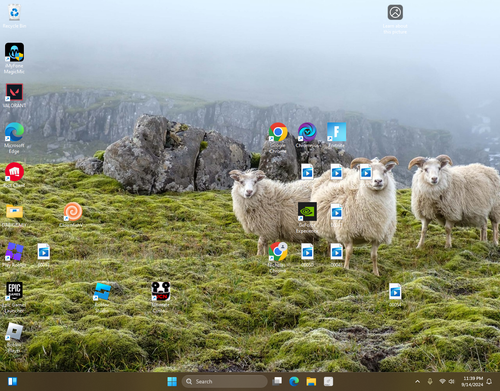Launch iMyFone MagicMic shortcut
Screen dimensions: 500x391
(x=14, y=52)
